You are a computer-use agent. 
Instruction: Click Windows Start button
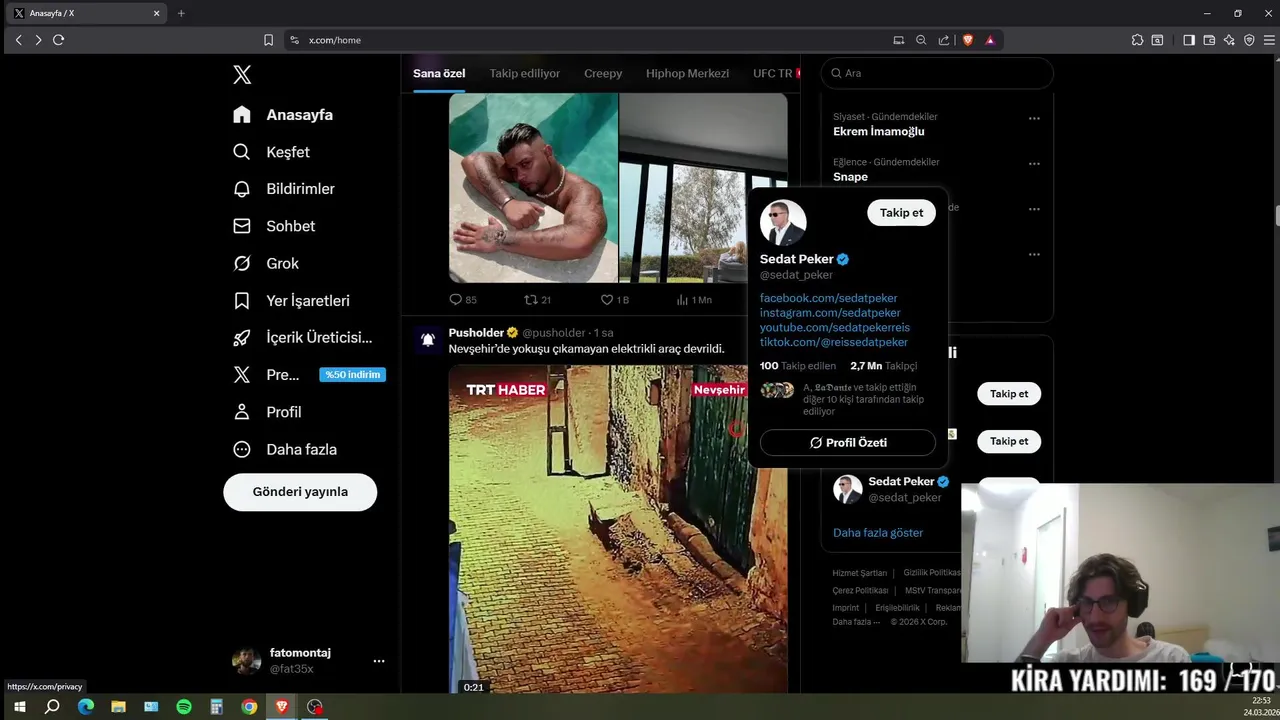pyautogui.click(x=19, y=707)
